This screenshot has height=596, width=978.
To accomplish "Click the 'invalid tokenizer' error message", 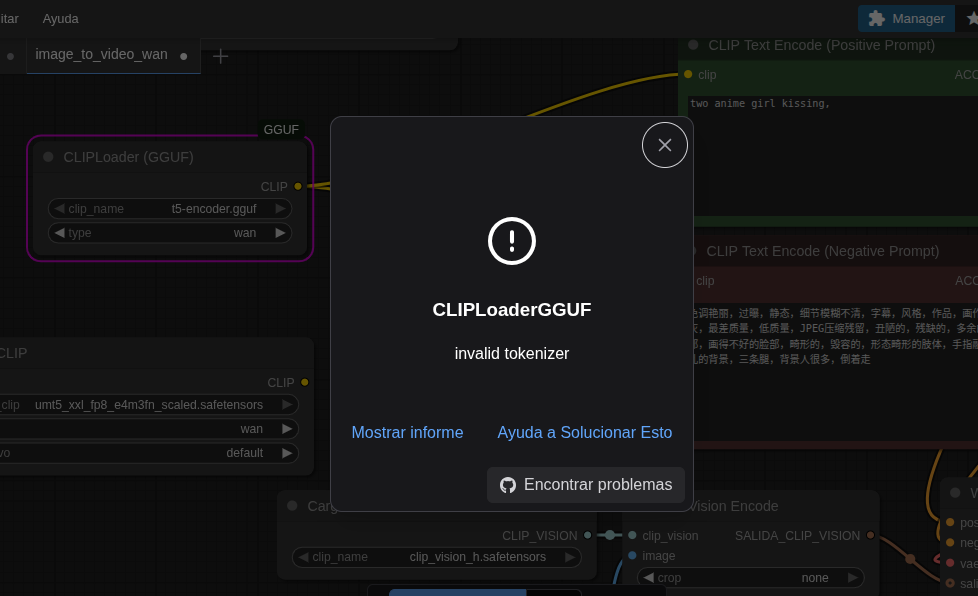I will pyautogui.click(x=511, y=353).
